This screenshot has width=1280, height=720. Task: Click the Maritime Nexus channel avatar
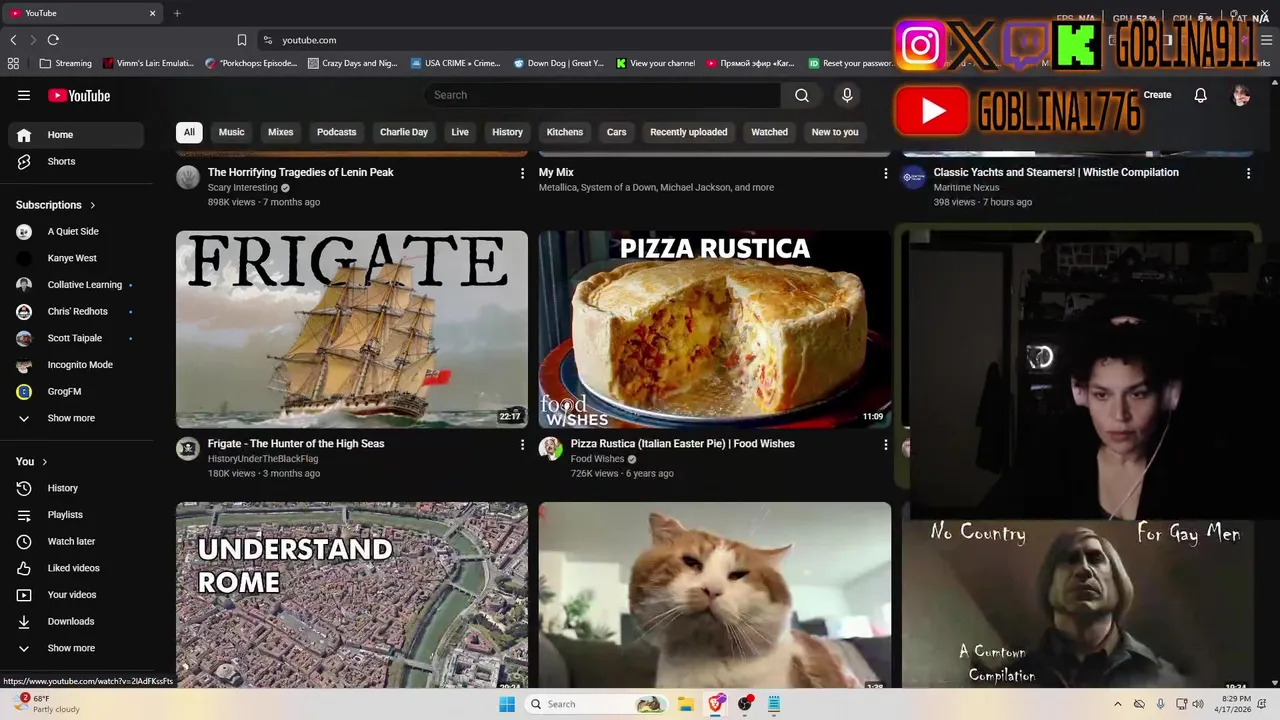point(914,178)
